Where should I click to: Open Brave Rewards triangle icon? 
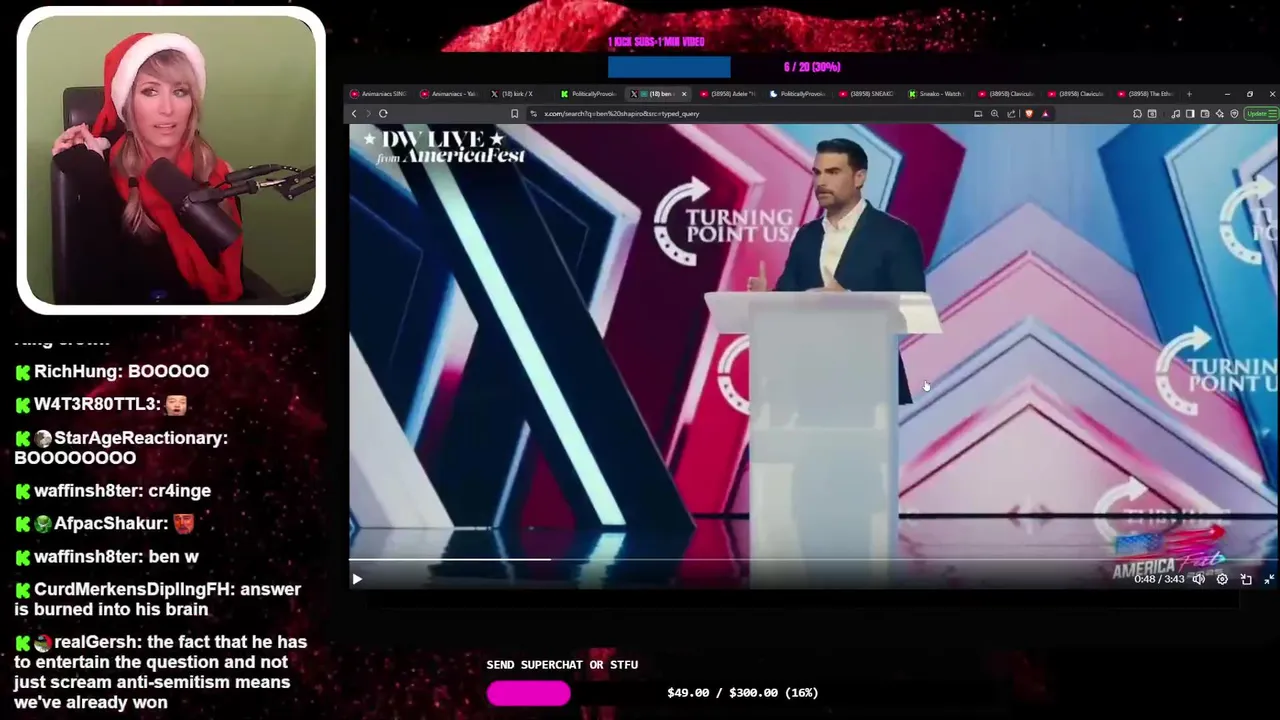tap(1046, 114)
